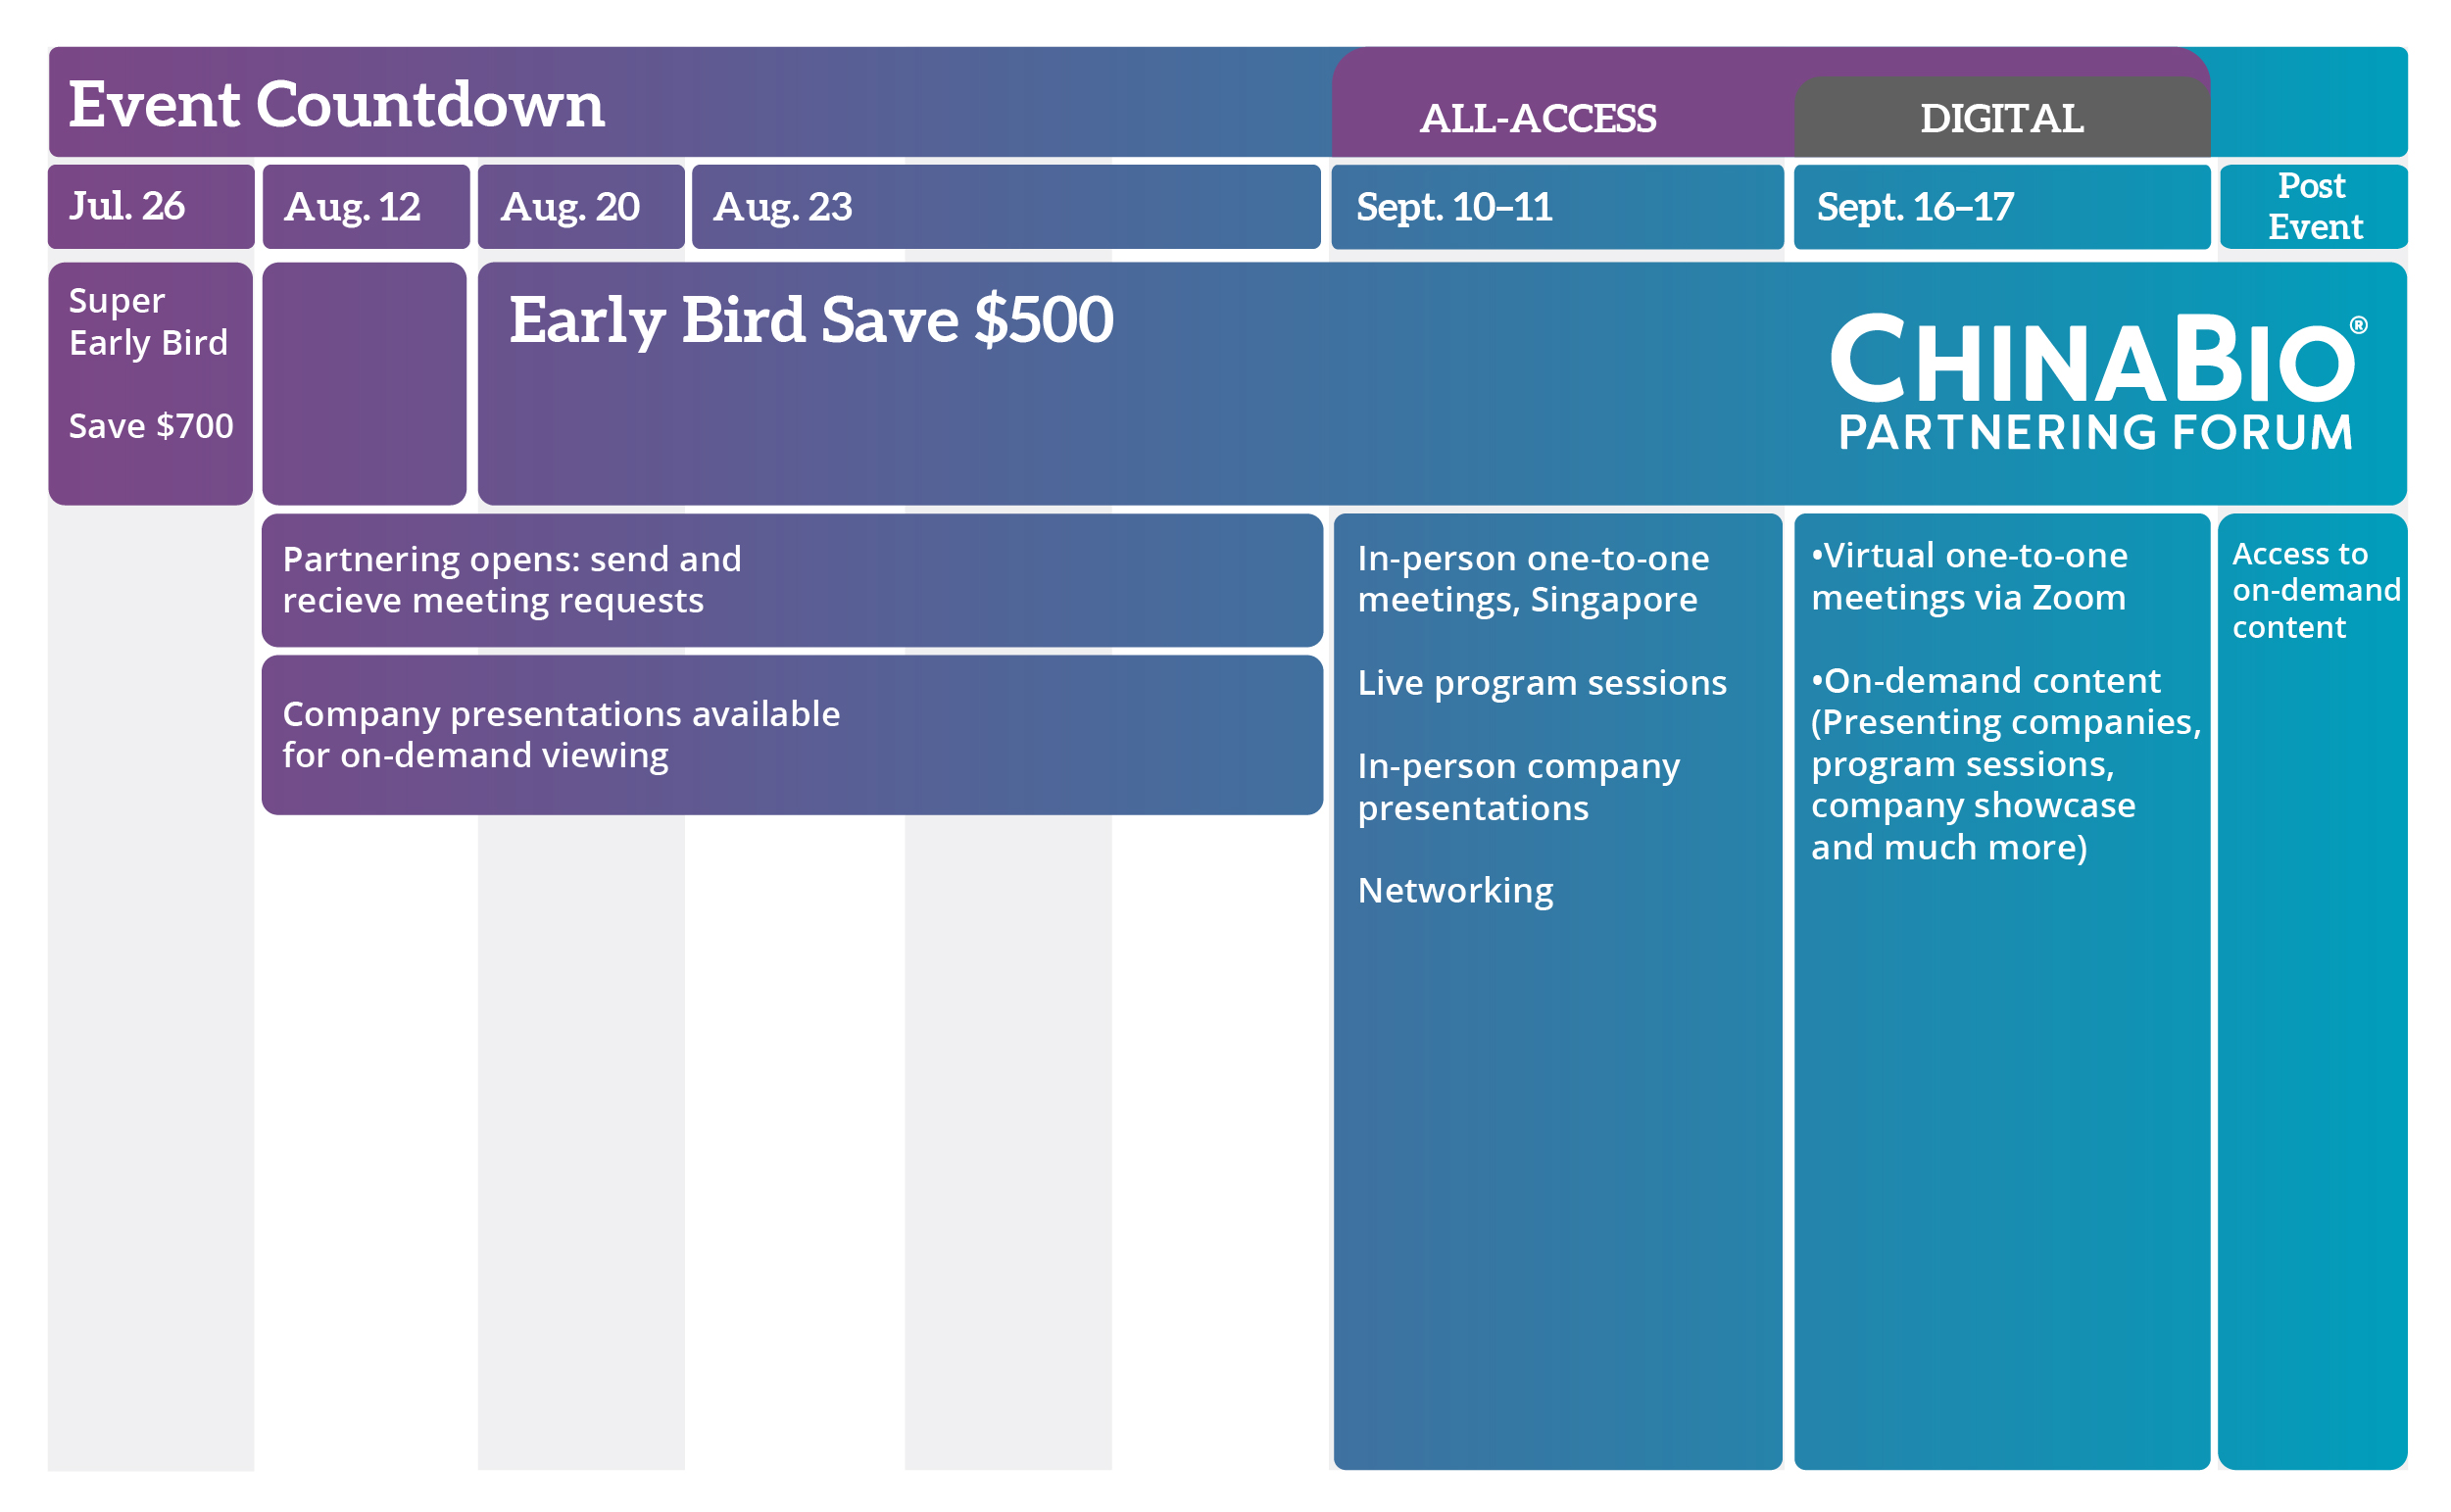Image resolution: width=2451 pixels, height=1512 pixels.
Task: Open Access to on-demand content box
Action: (2313, 590)
